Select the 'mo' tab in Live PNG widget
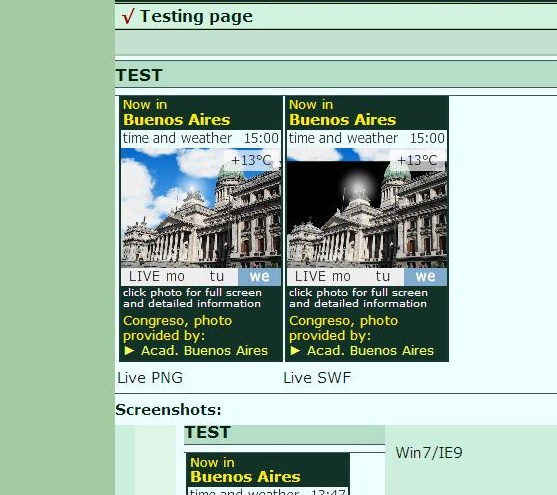 (x=175, y=276)
